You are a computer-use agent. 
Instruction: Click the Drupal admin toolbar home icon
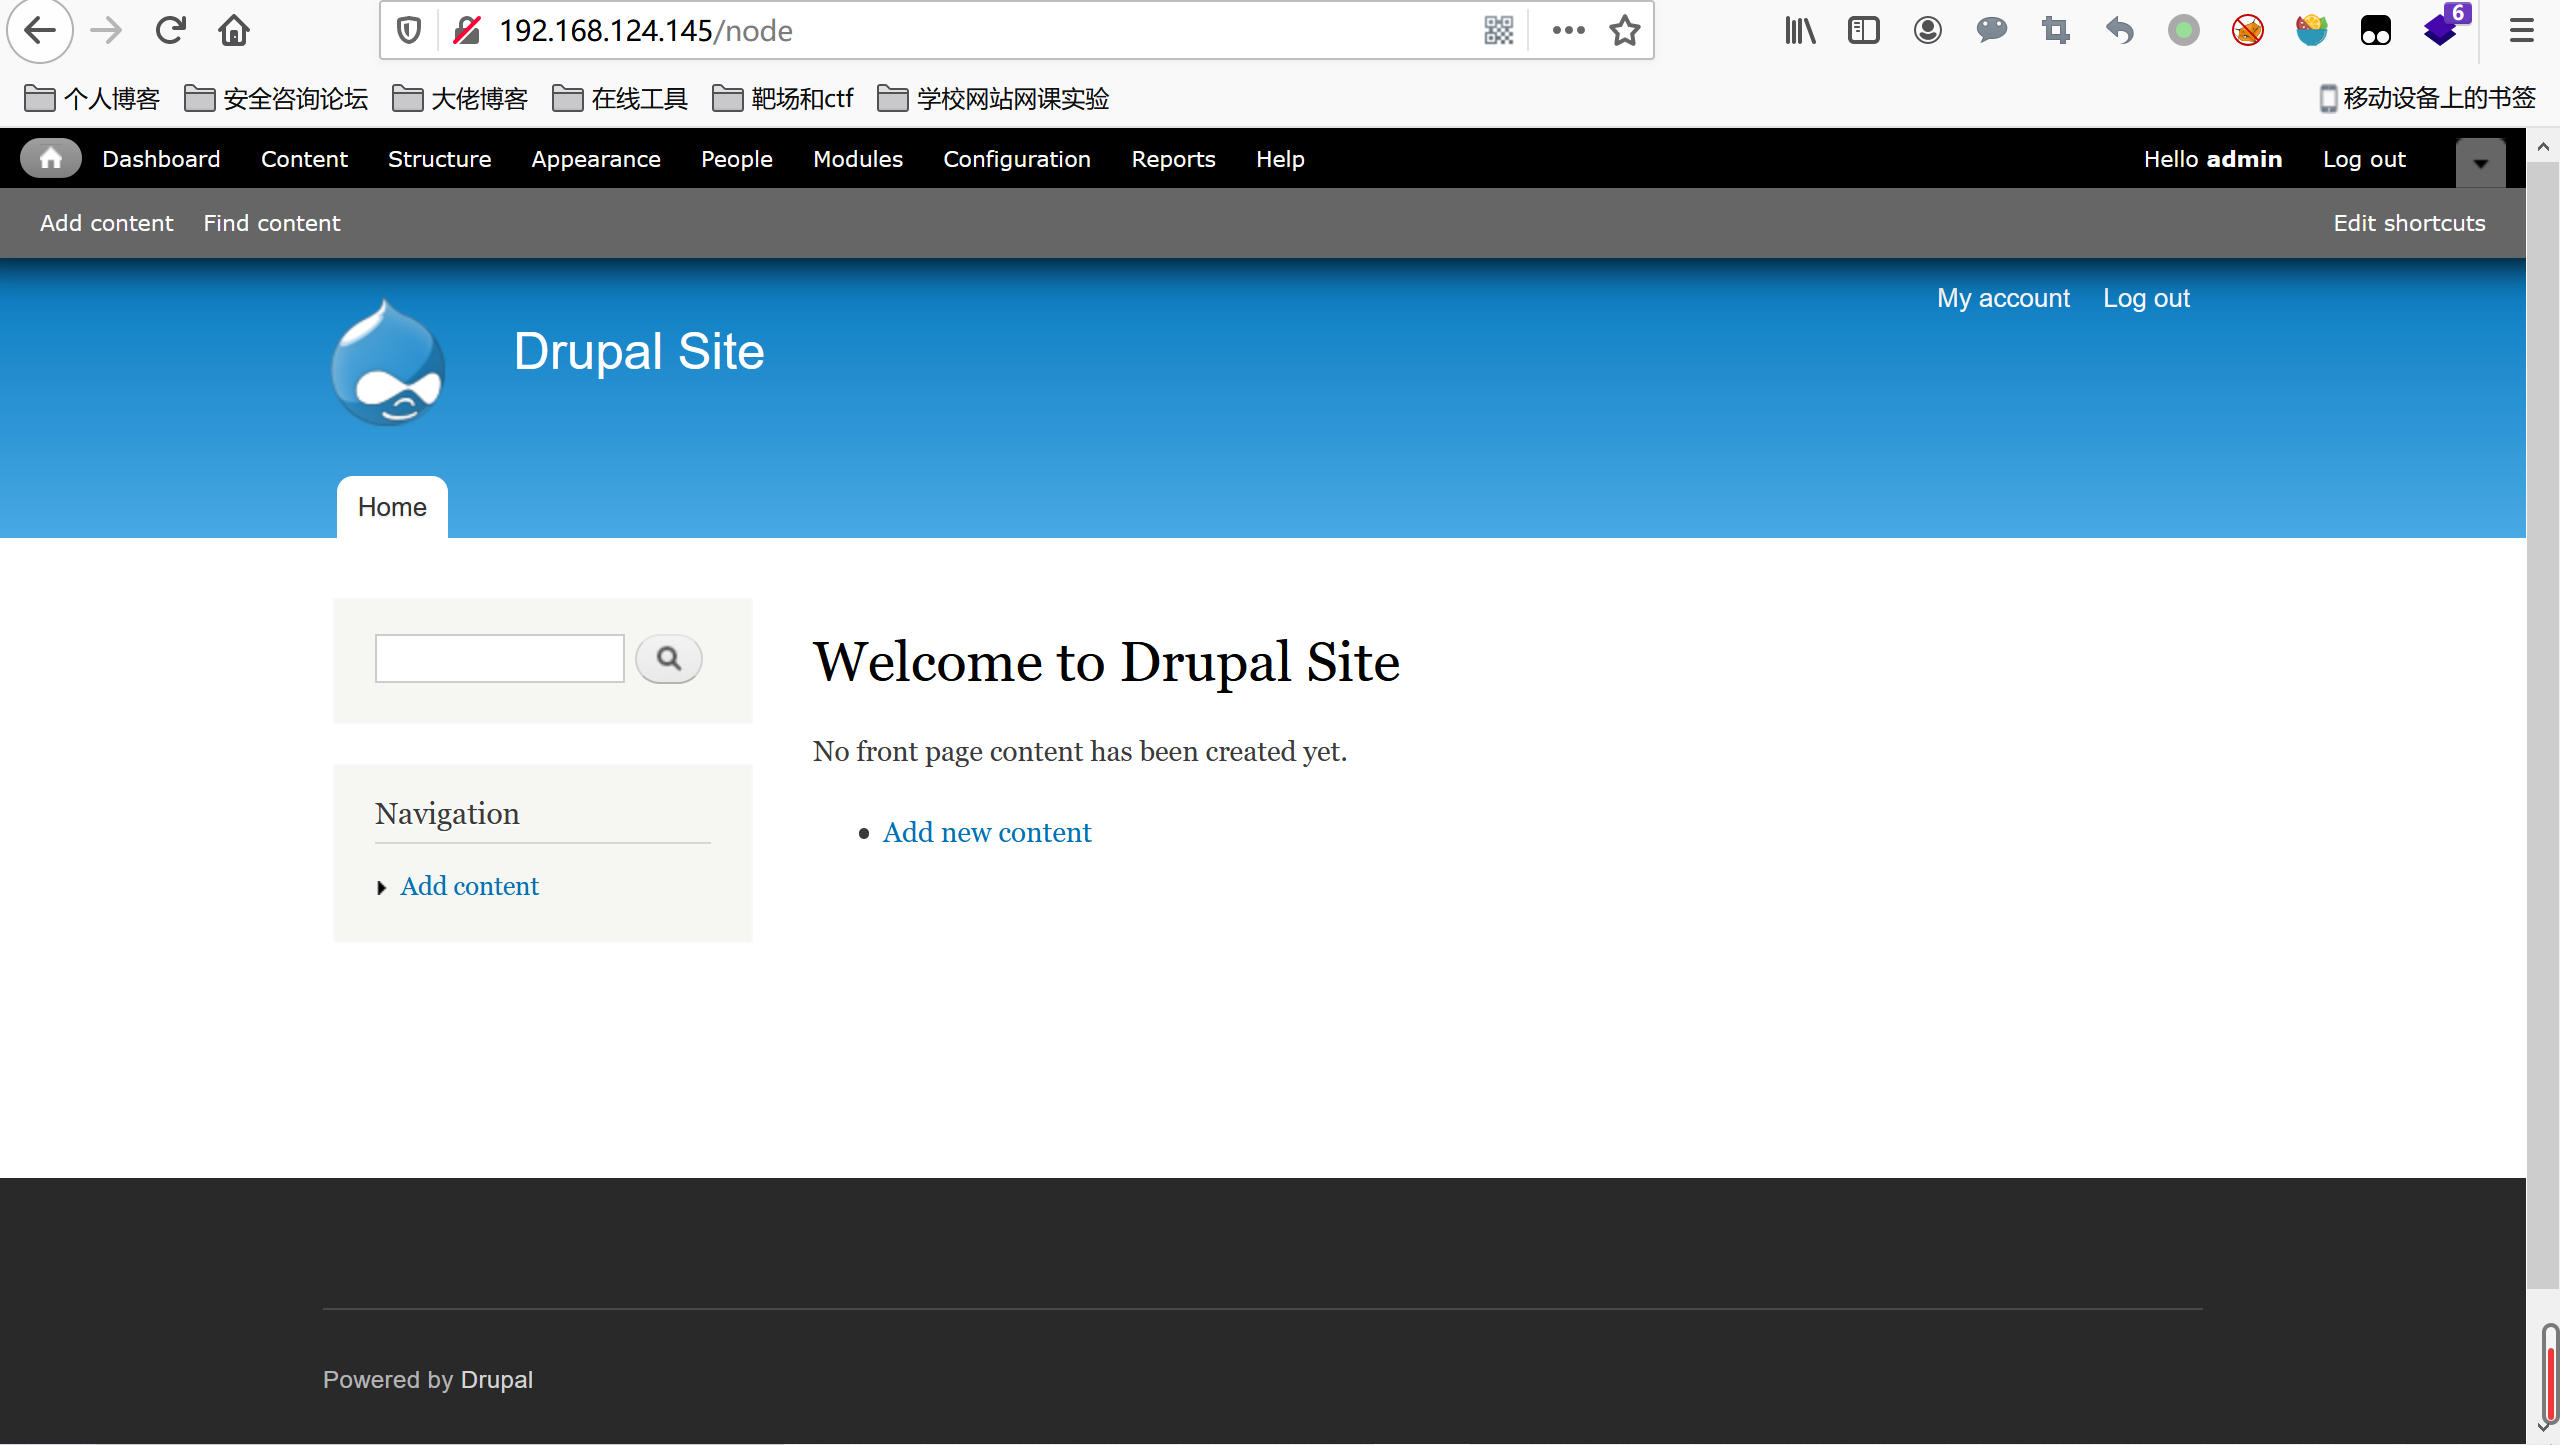pyautogui.click(x=51, y=159)
